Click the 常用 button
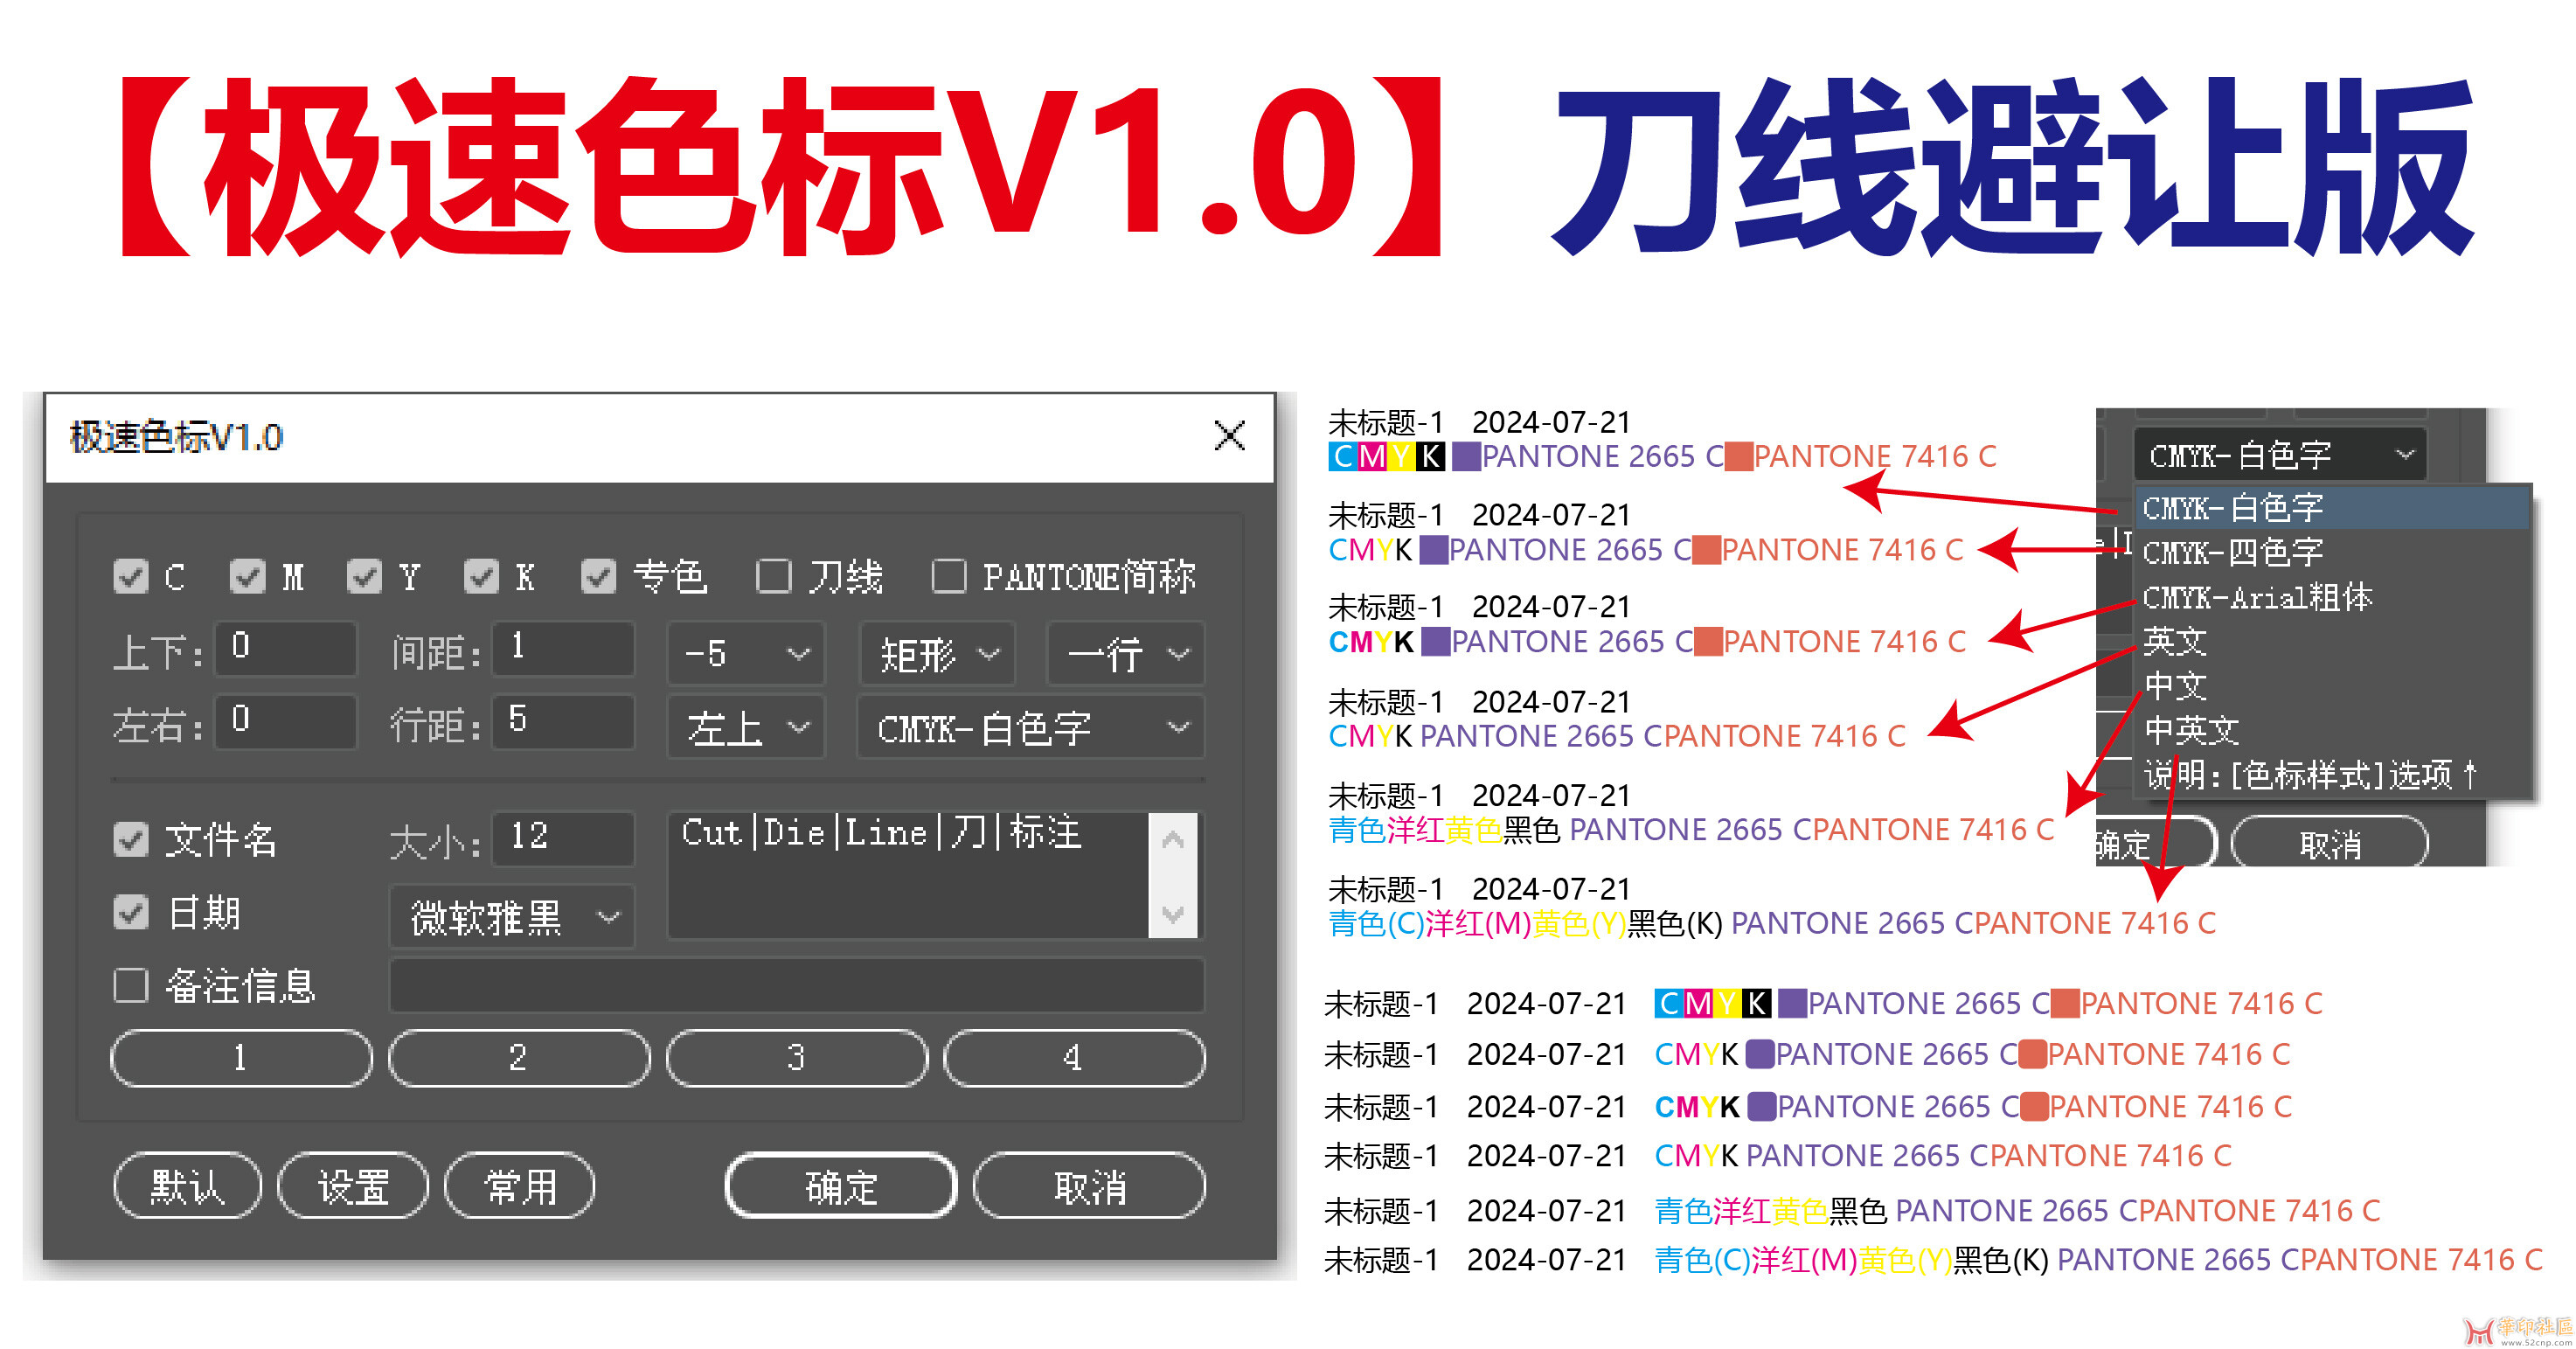Screen dimensions: 2576x1349 point(520,1186)
